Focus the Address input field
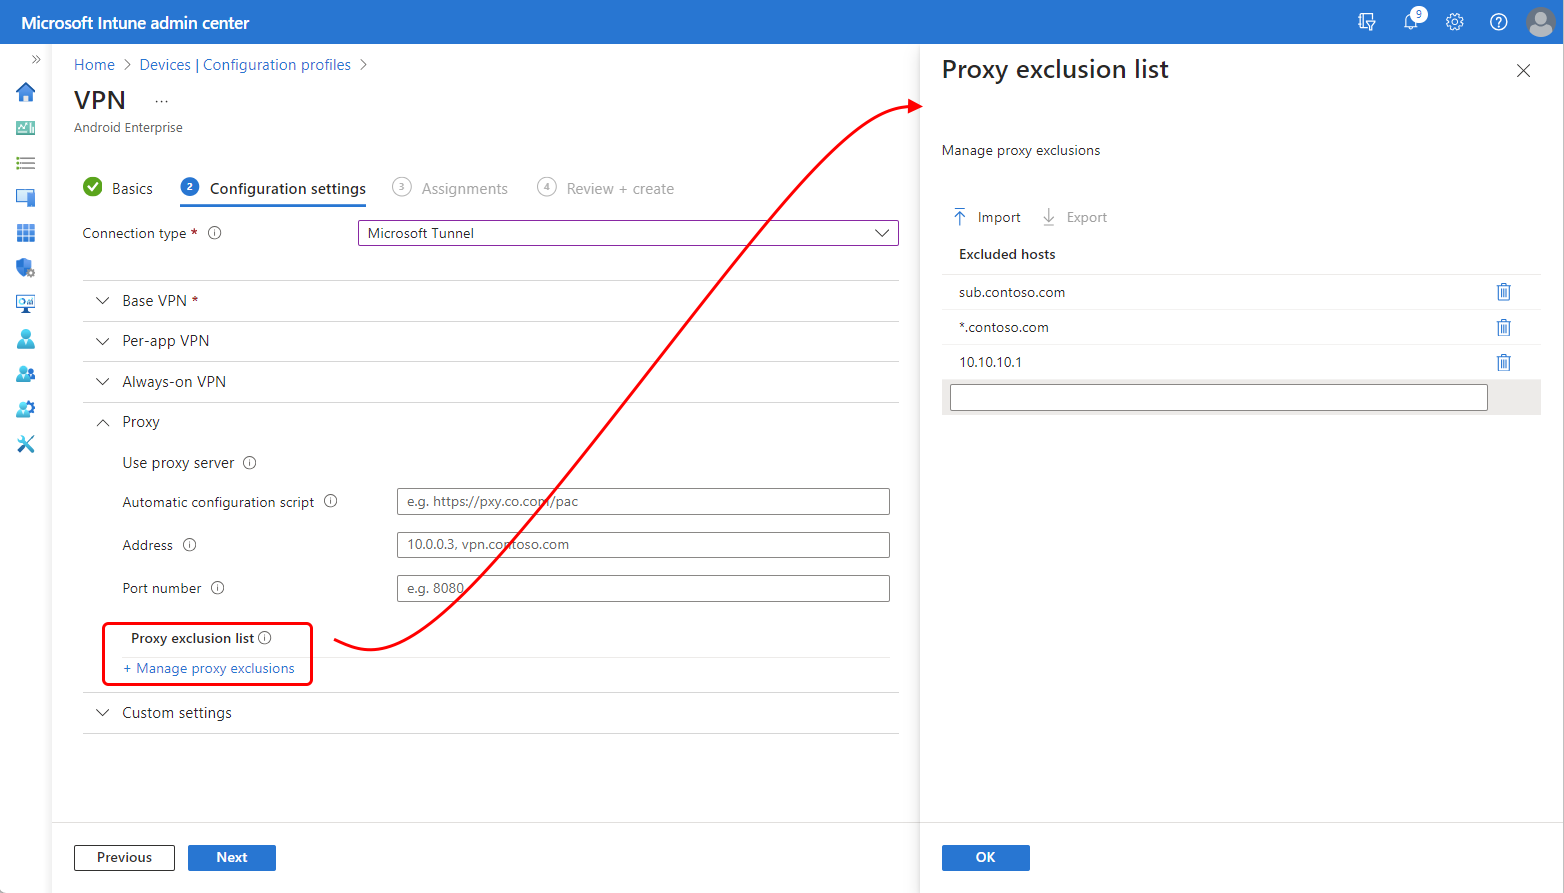 point(643,545)
